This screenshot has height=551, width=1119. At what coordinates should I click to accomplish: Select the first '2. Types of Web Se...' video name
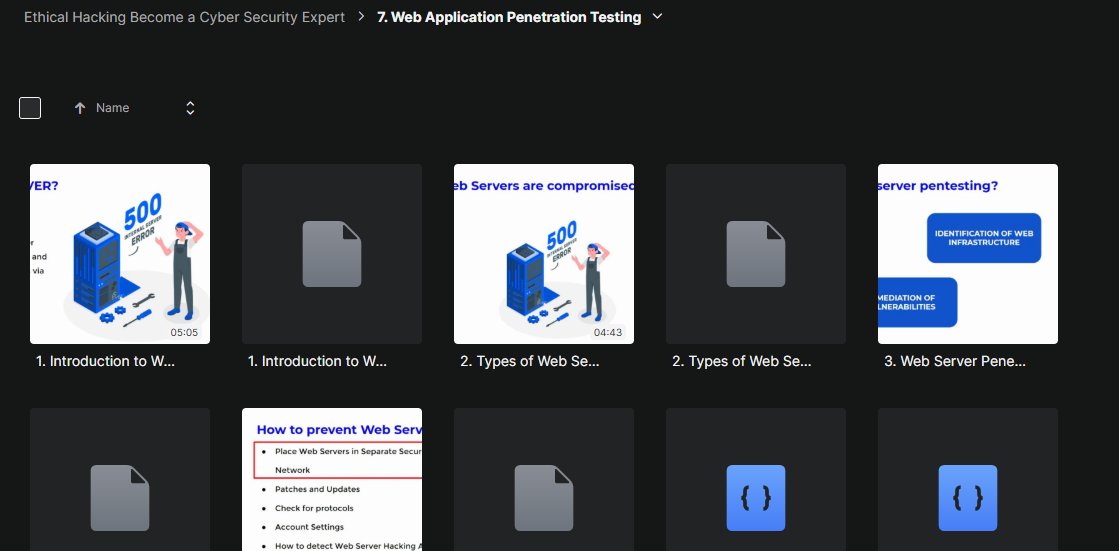click(530, 361)
